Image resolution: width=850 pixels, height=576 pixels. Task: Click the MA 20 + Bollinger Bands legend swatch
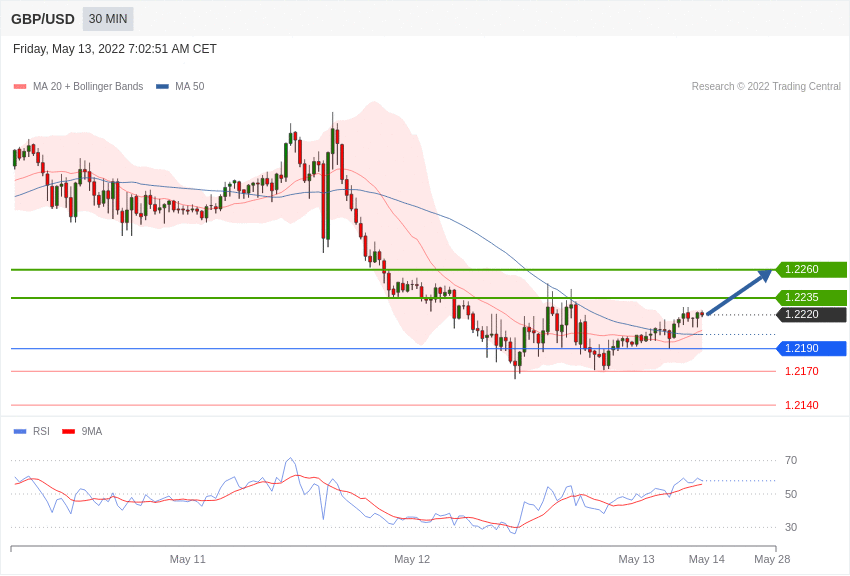(x=20, y=87)
